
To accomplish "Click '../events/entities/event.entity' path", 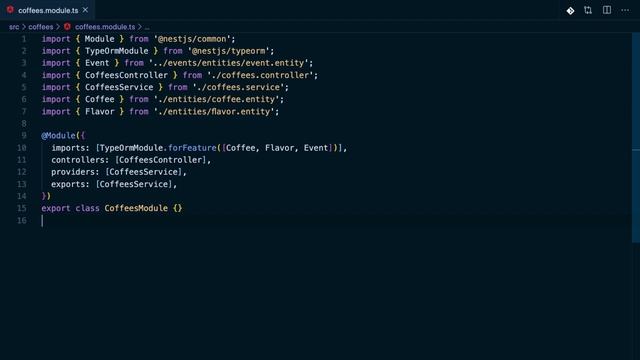I will (x=229, y=63).
